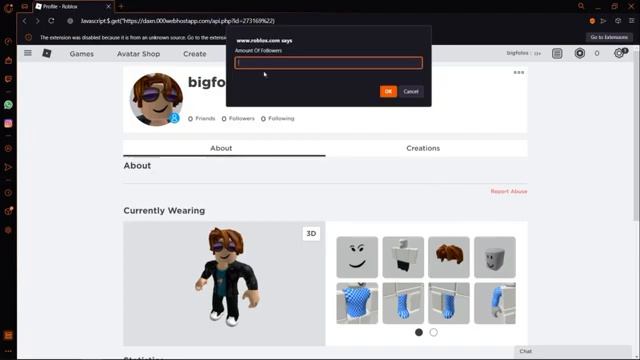Open the white shirt torso item thumbnail
This screenshot has height=360, width=640.
[x=403, y=257]
